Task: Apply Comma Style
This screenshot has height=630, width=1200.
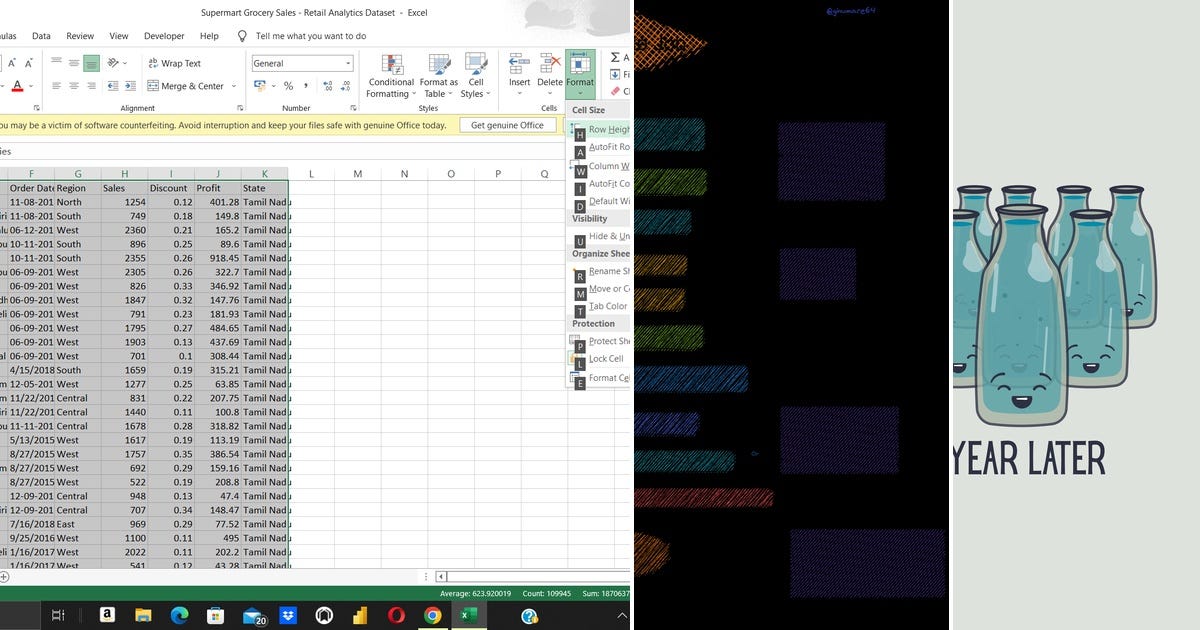Action: pos(305,86)
